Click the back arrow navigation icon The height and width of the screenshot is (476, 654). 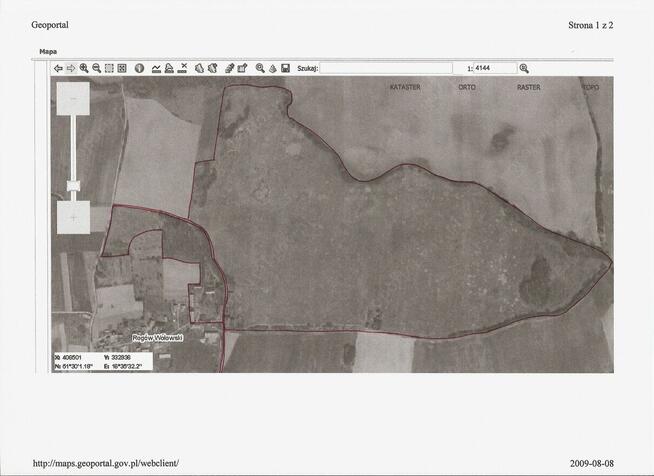(x=58, y=68)
